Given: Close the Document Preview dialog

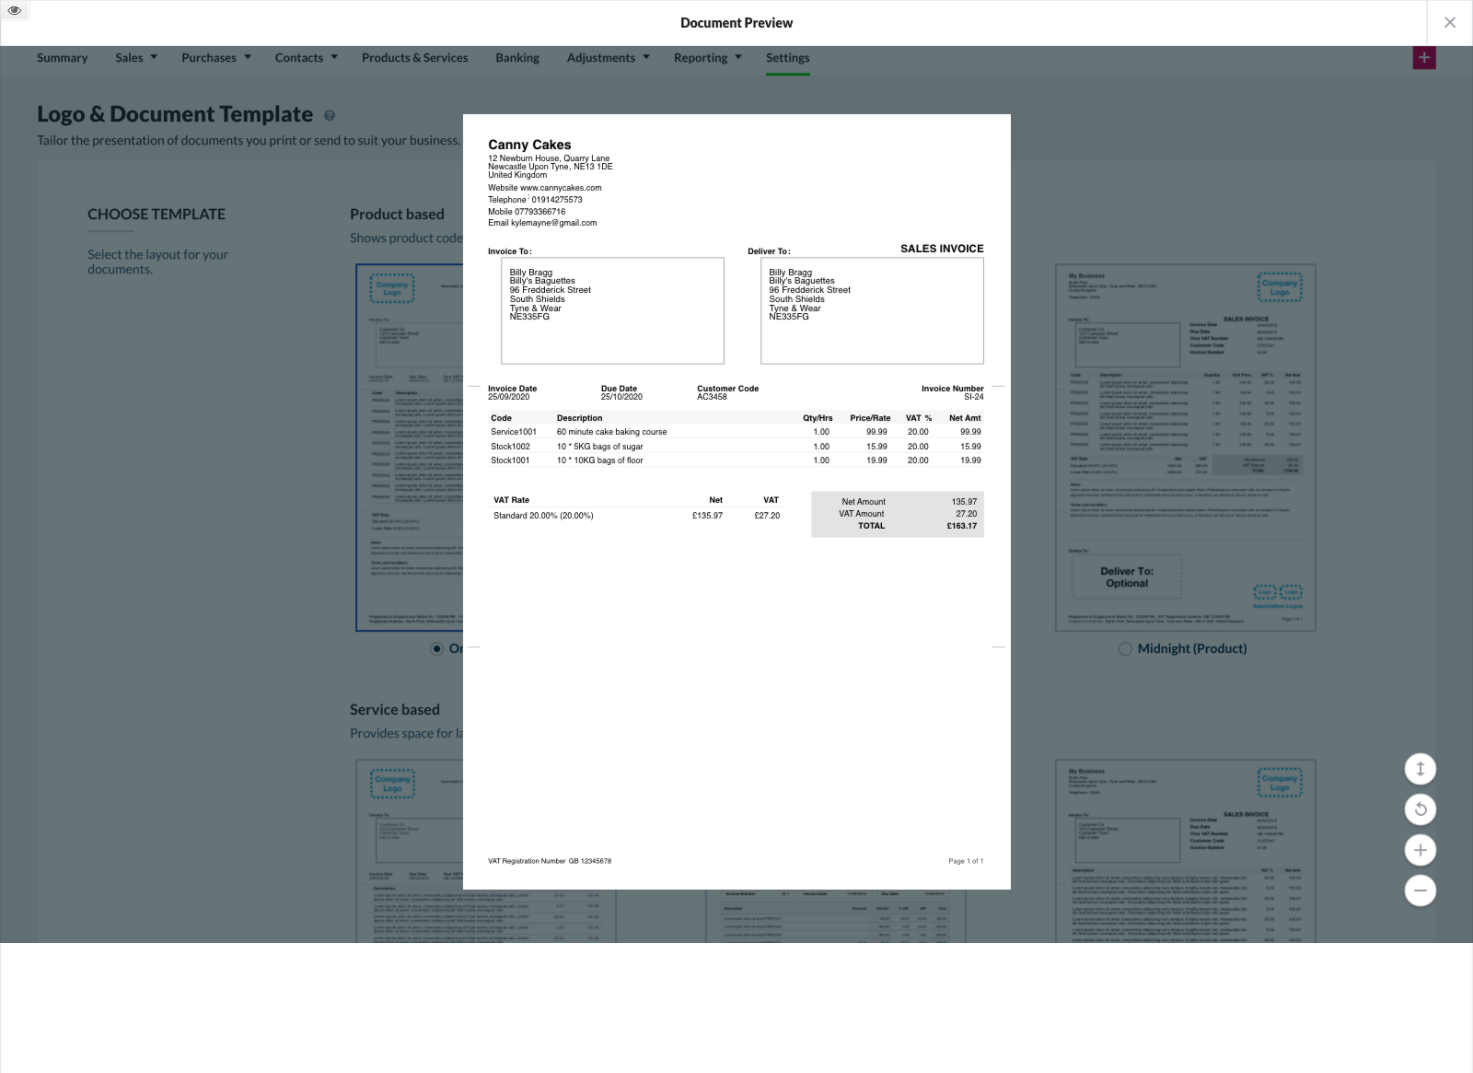Looking at the screenshot, I should click(x=1449, y=22).
